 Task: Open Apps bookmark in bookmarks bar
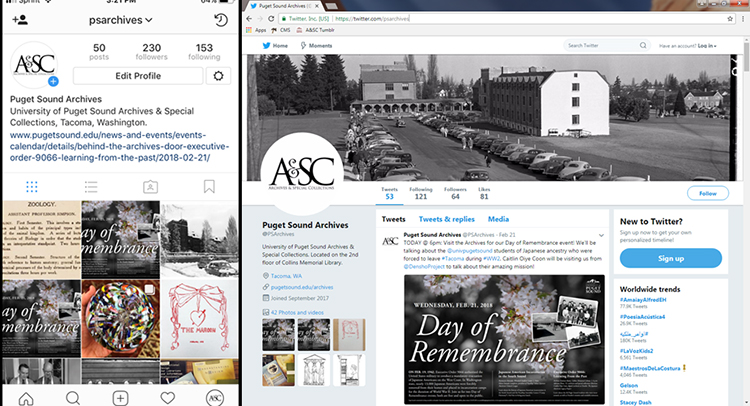[x=256, y=30]
